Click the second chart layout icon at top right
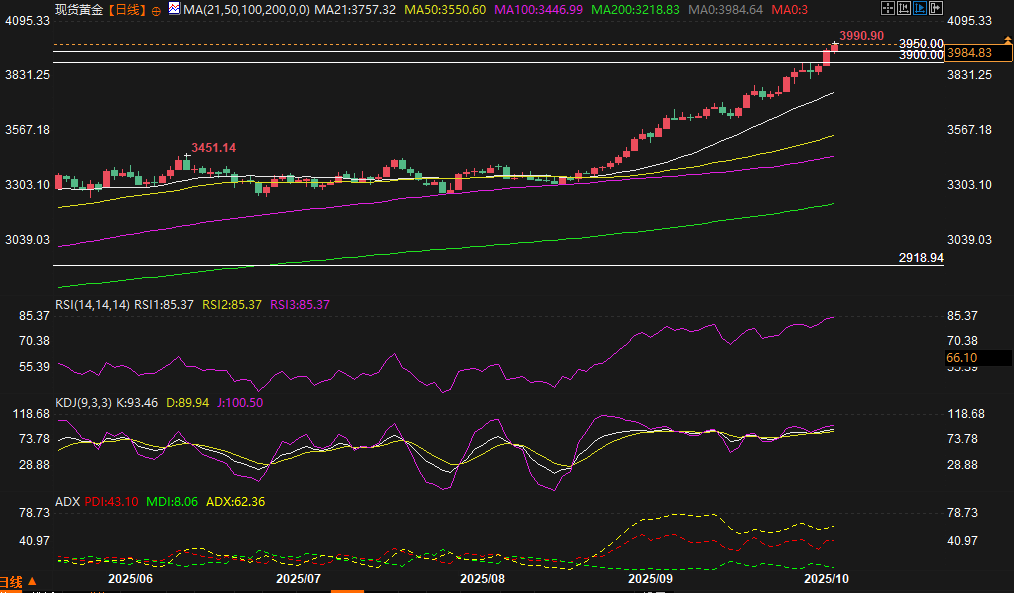 coord(904,8)
